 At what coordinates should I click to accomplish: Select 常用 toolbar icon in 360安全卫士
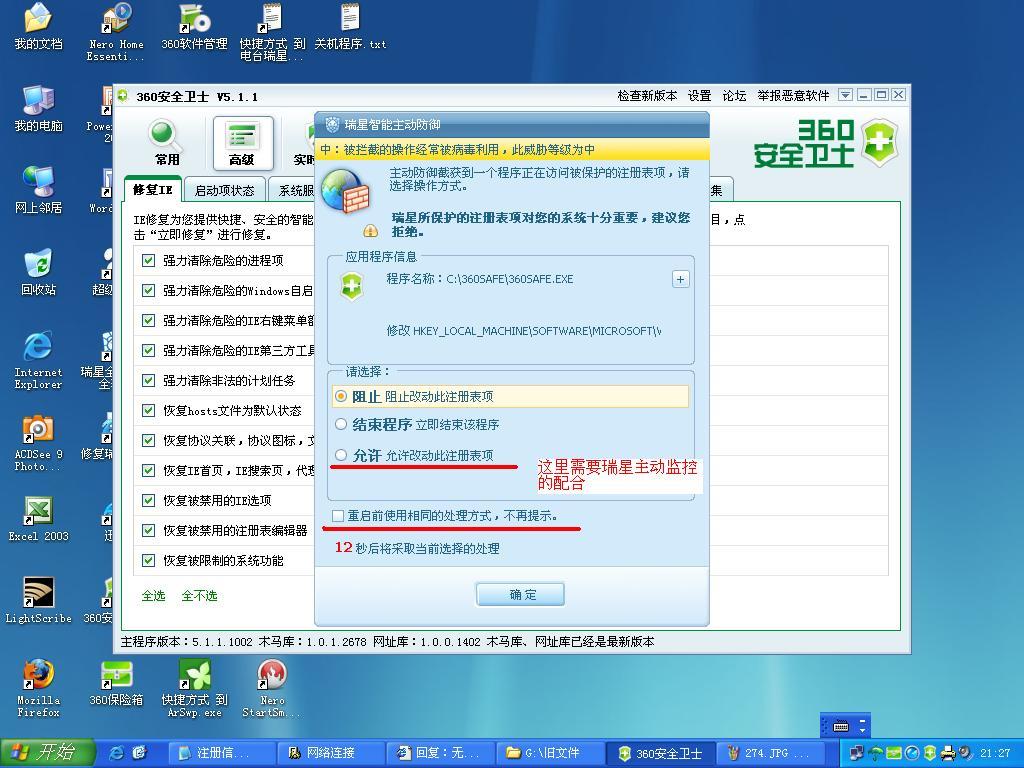(x=166, y=143)
